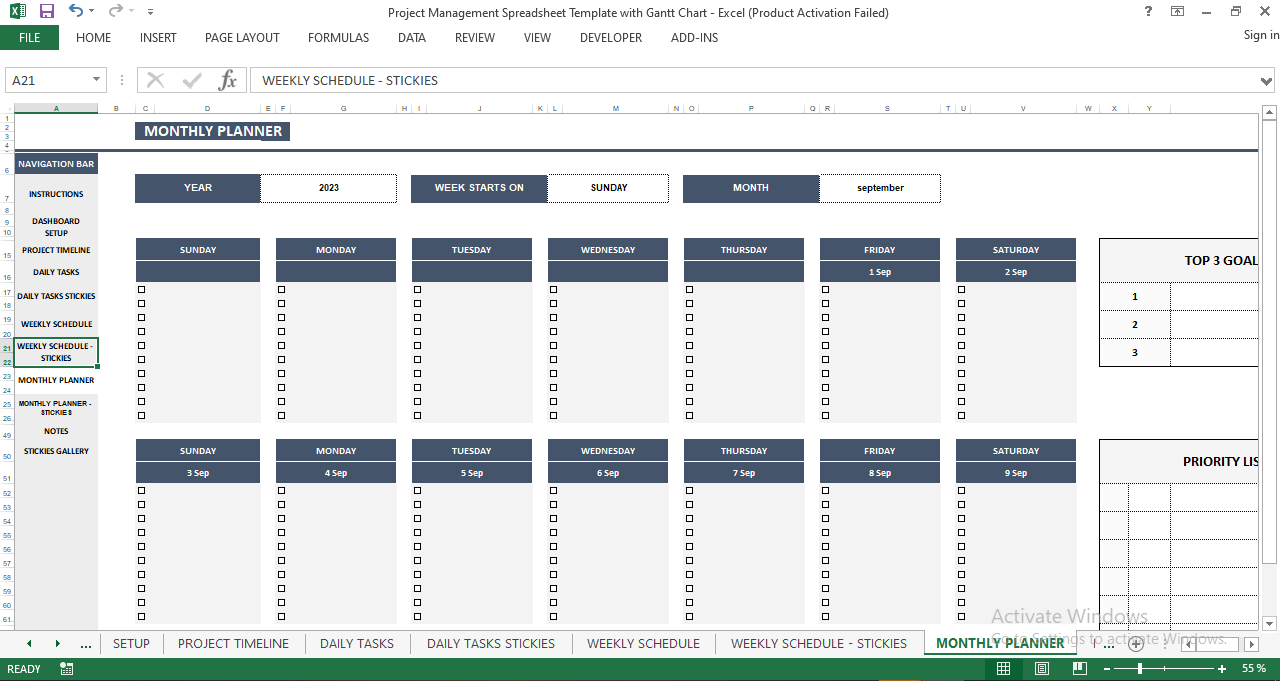Click the Save icon on Quick Access Toolbar

tap(45, 11)
